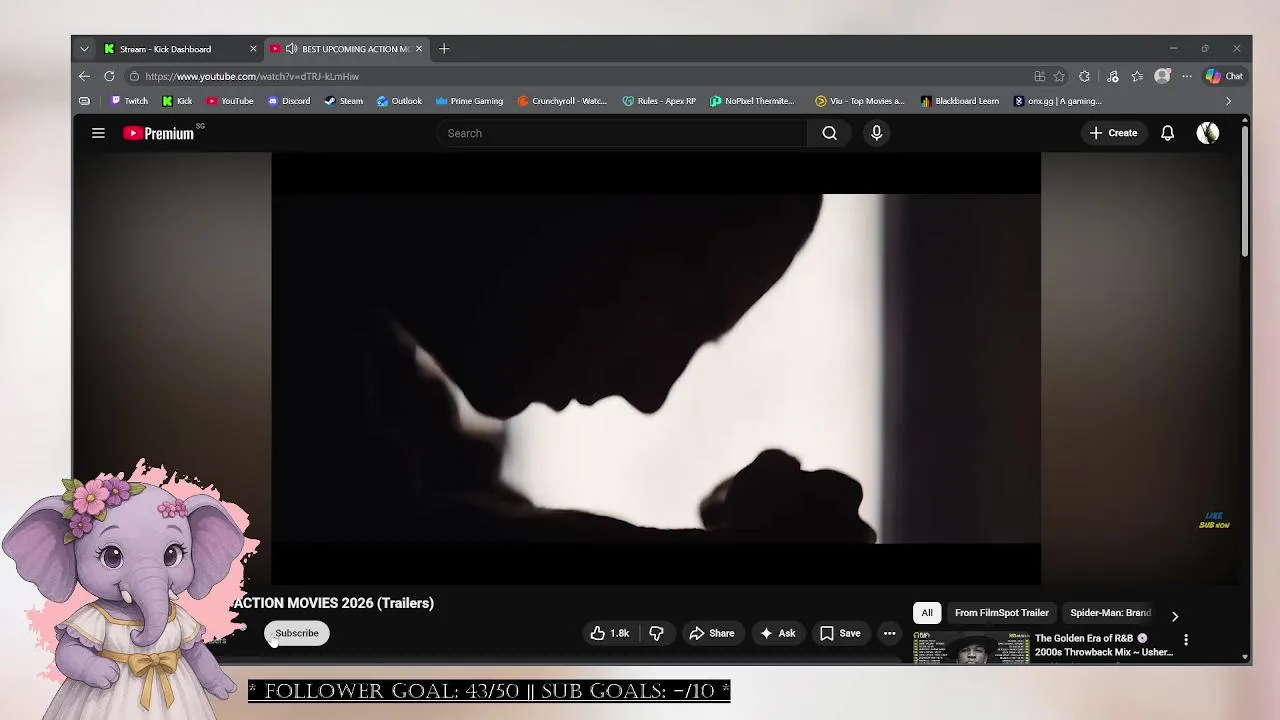Select the Spider-Man: Brand chip

1110,613
